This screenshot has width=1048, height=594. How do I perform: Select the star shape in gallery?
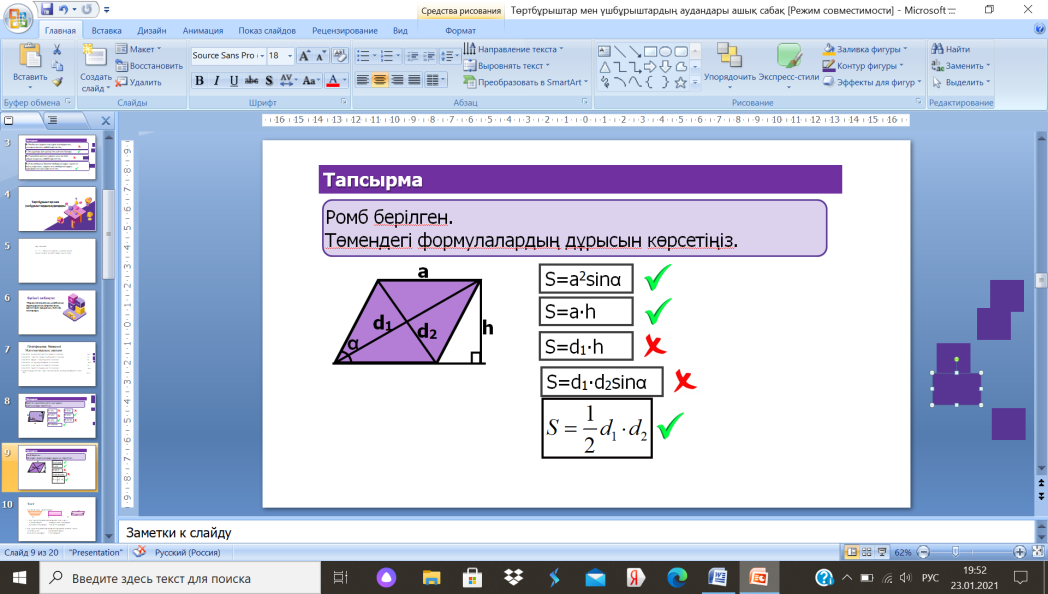point(680,82)
